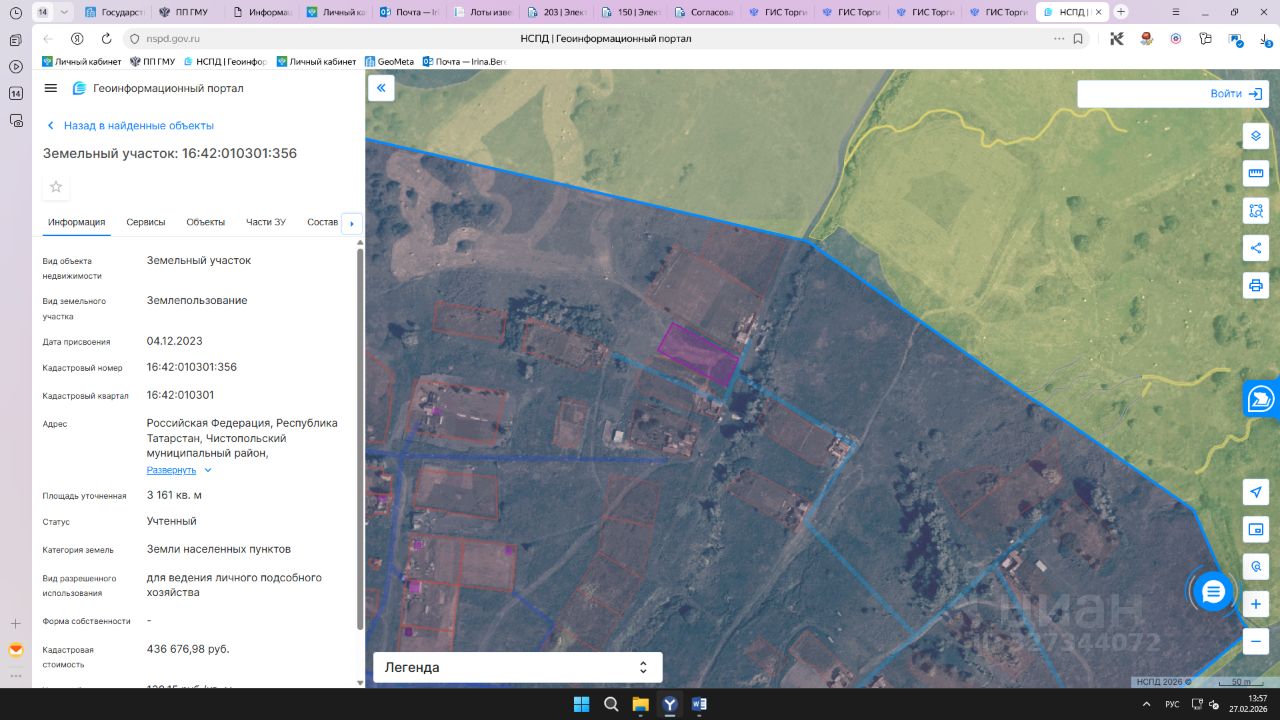Open Microsoft Word from the taskbar
This screenshot has width=1280, height=720.
point(699,704)
